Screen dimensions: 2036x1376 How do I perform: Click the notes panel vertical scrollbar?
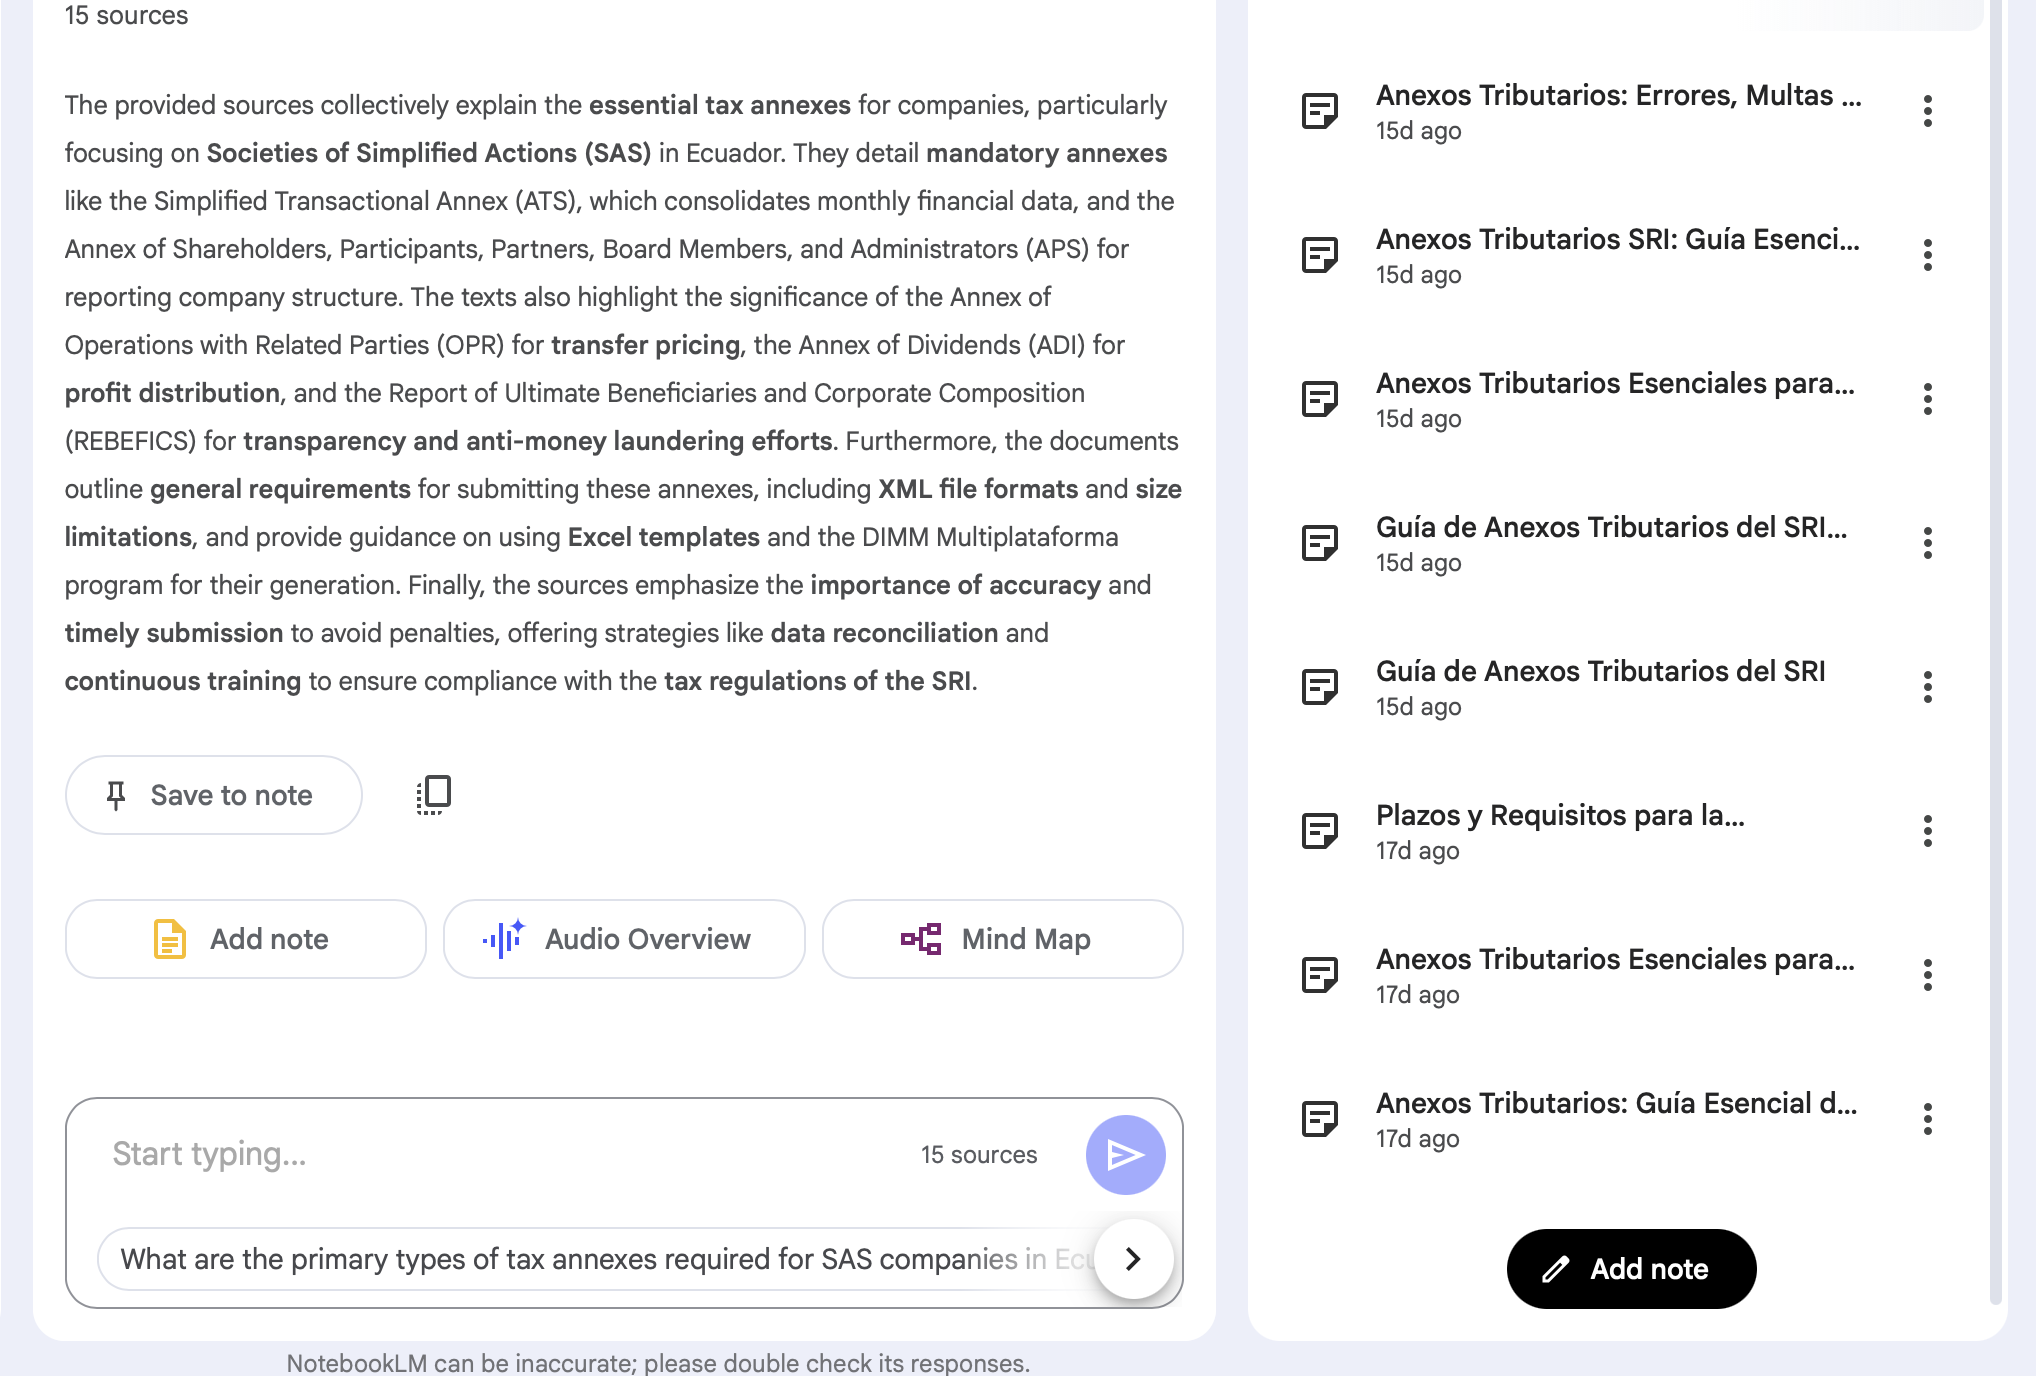[x=1995, y=650]
